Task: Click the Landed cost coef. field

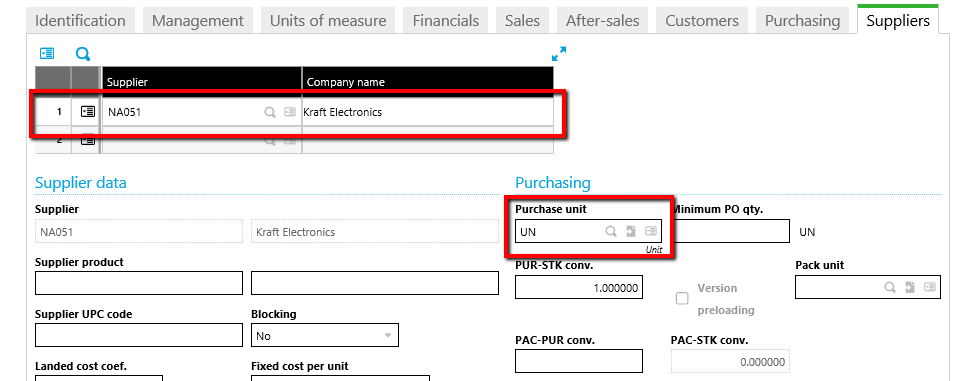Action: [x=99, y=377]
